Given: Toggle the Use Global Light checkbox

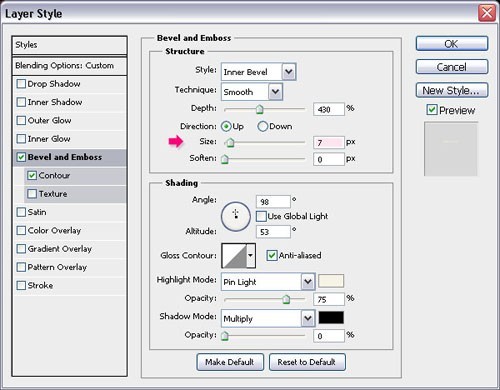Looking at the screenshot, I should [261, 216].
